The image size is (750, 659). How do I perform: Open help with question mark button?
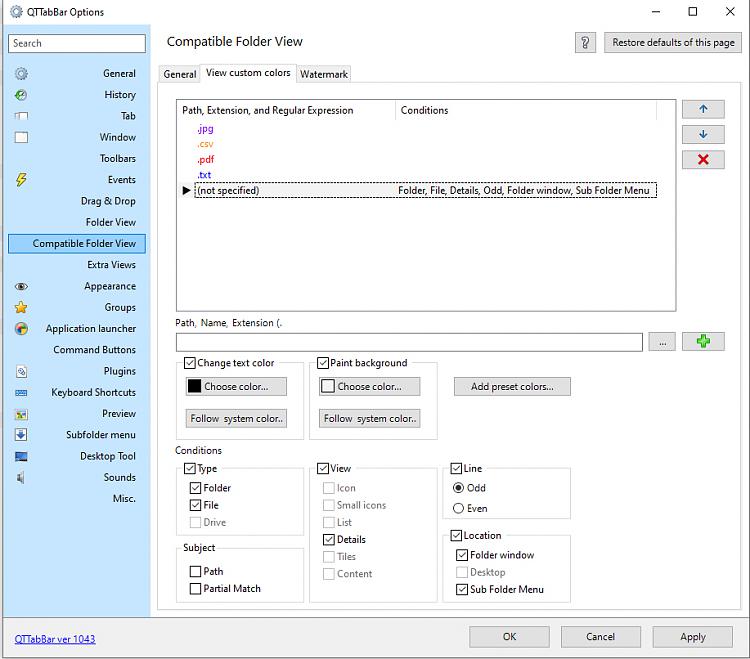tap(585, 43)
